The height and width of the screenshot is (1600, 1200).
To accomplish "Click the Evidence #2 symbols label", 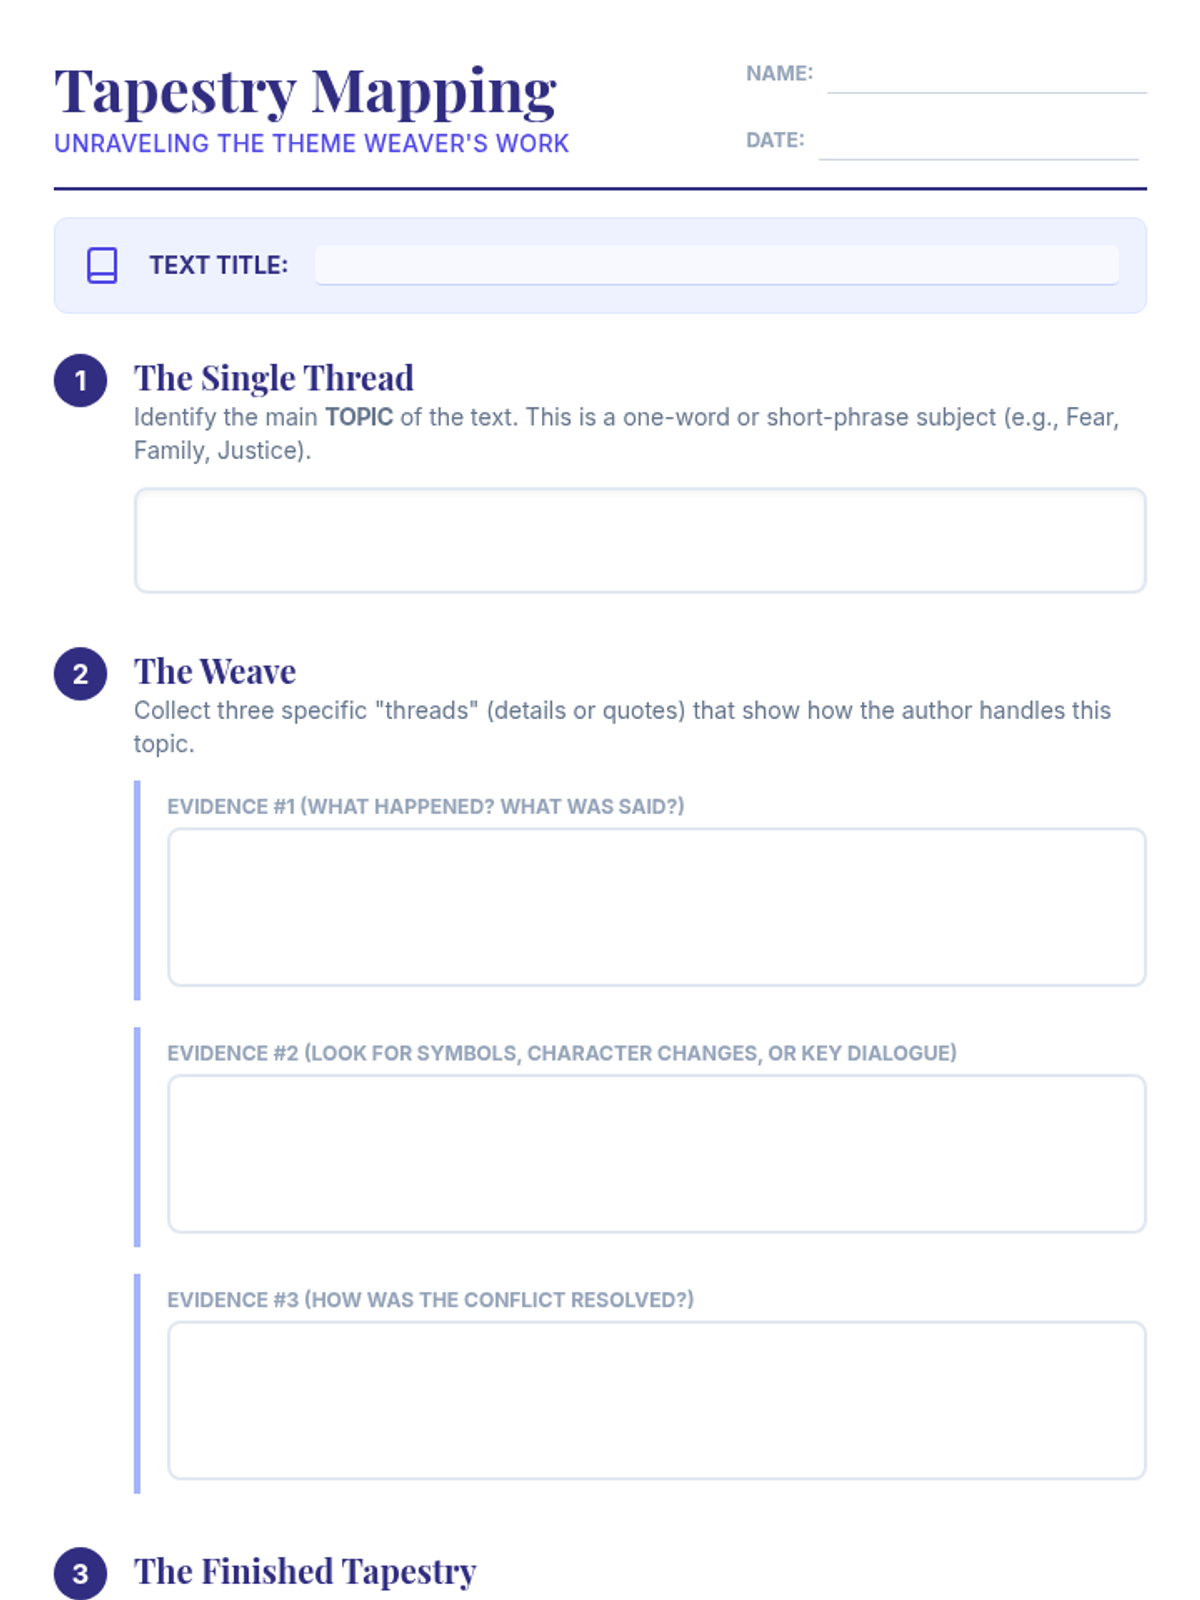I will click(561, 1053).
